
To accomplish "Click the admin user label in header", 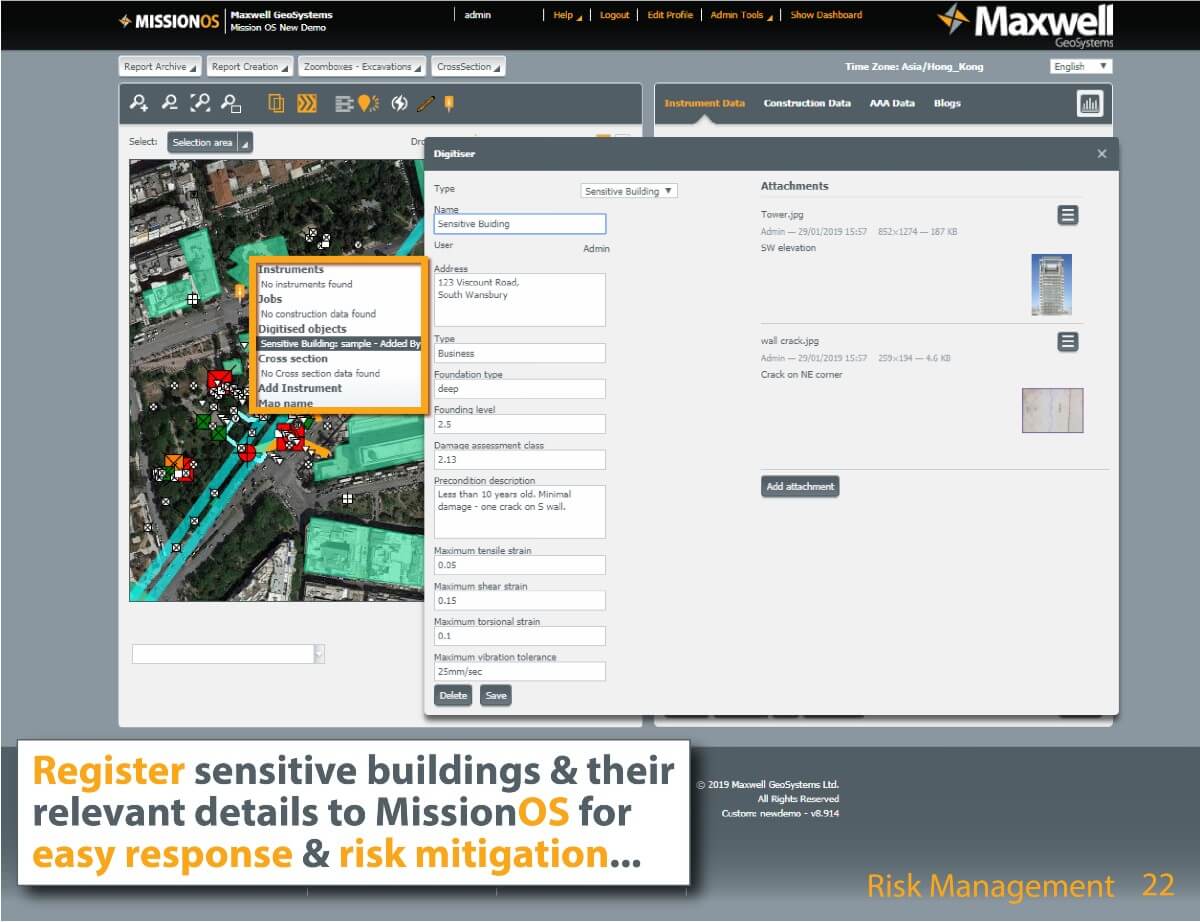I will pyautogui.click(x=478, y=15).
